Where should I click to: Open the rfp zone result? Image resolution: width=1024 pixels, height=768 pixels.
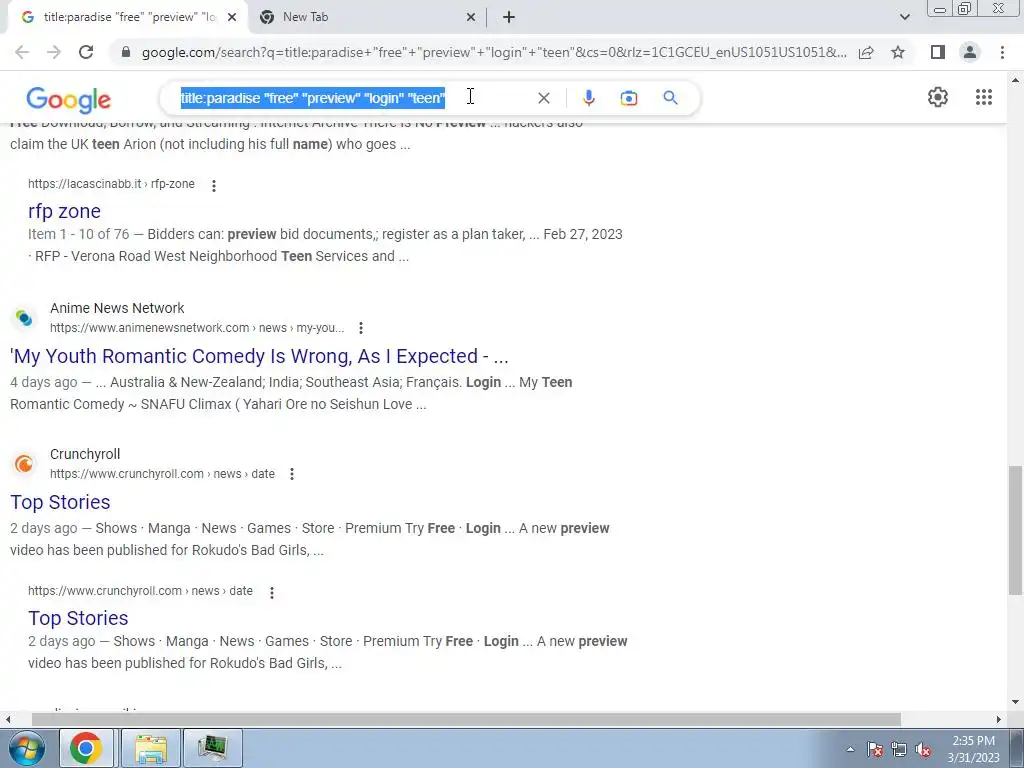[x=64, y=211]
